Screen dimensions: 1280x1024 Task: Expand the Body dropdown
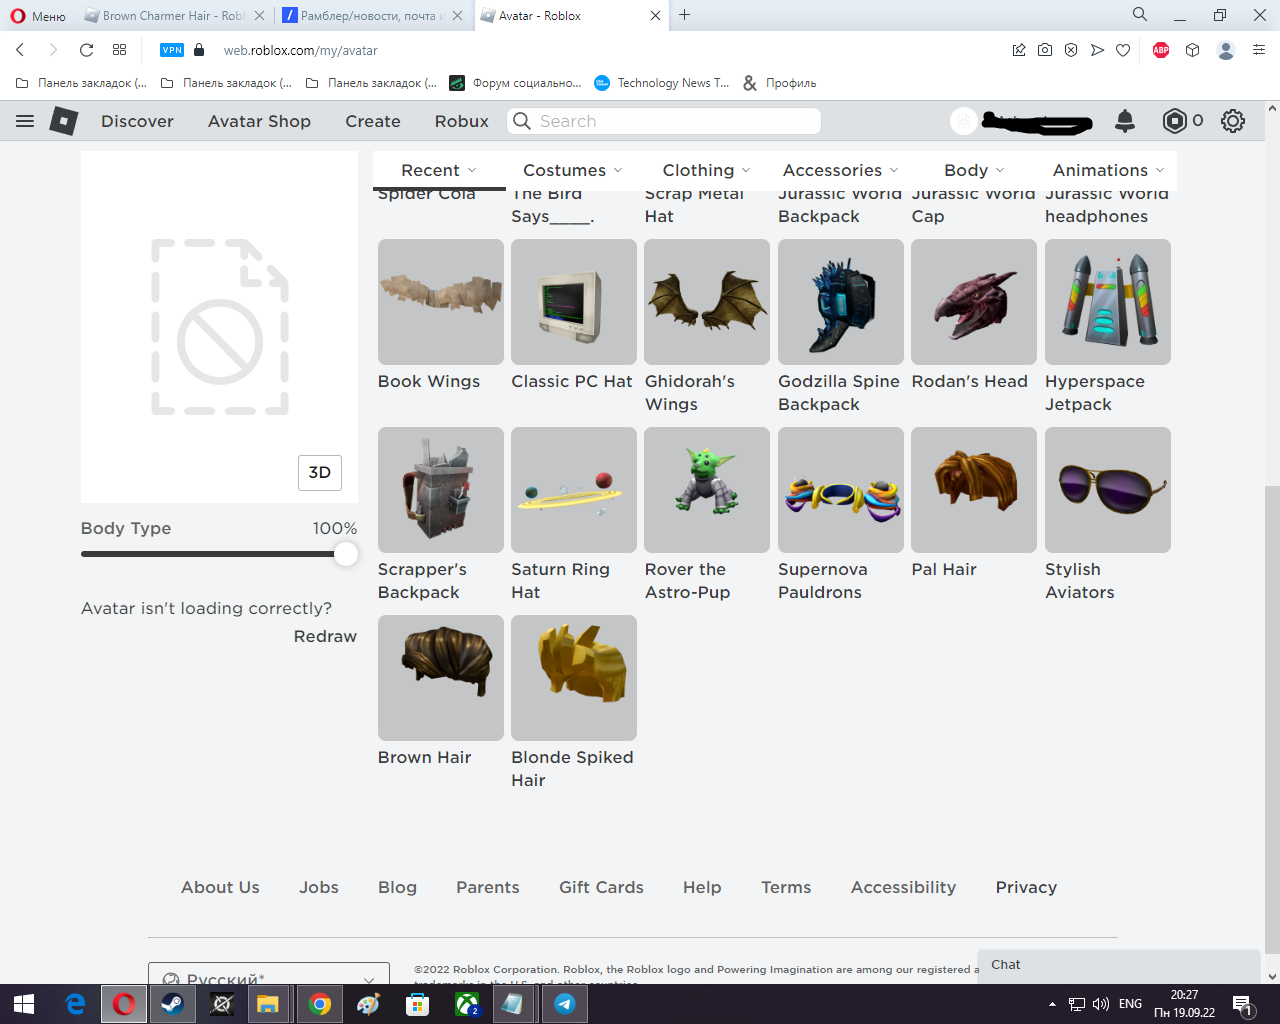[974, 170]
